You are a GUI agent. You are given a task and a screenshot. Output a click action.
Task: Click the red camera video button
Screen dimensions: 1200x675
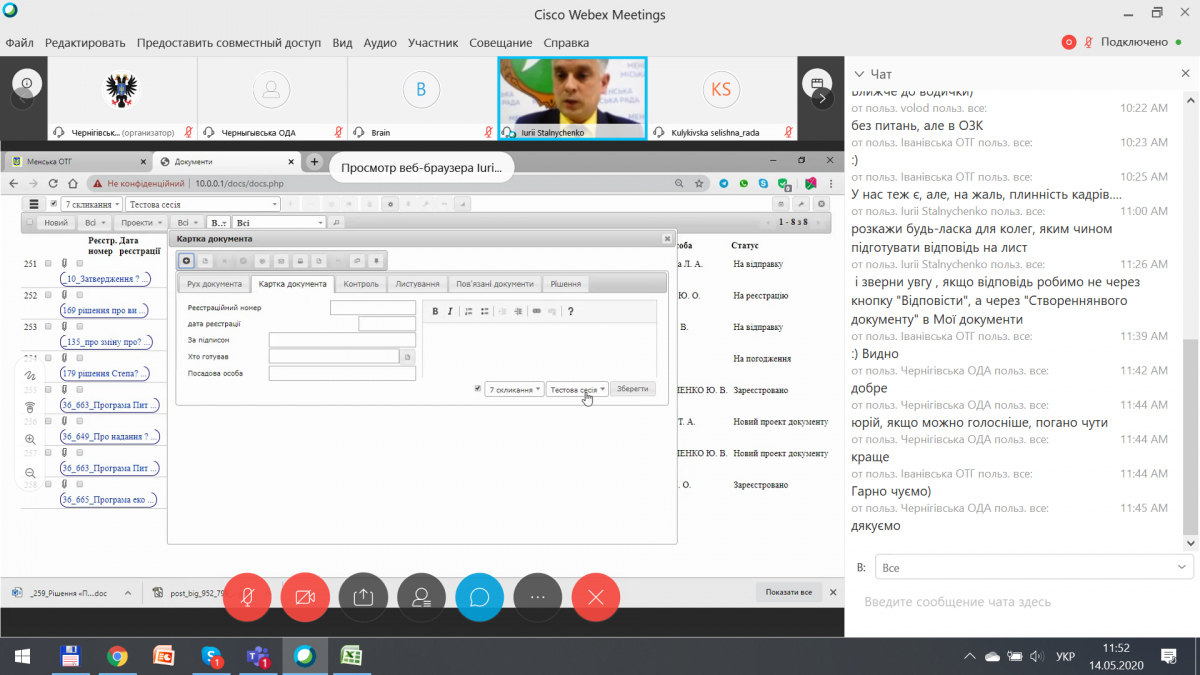point(305,597)
